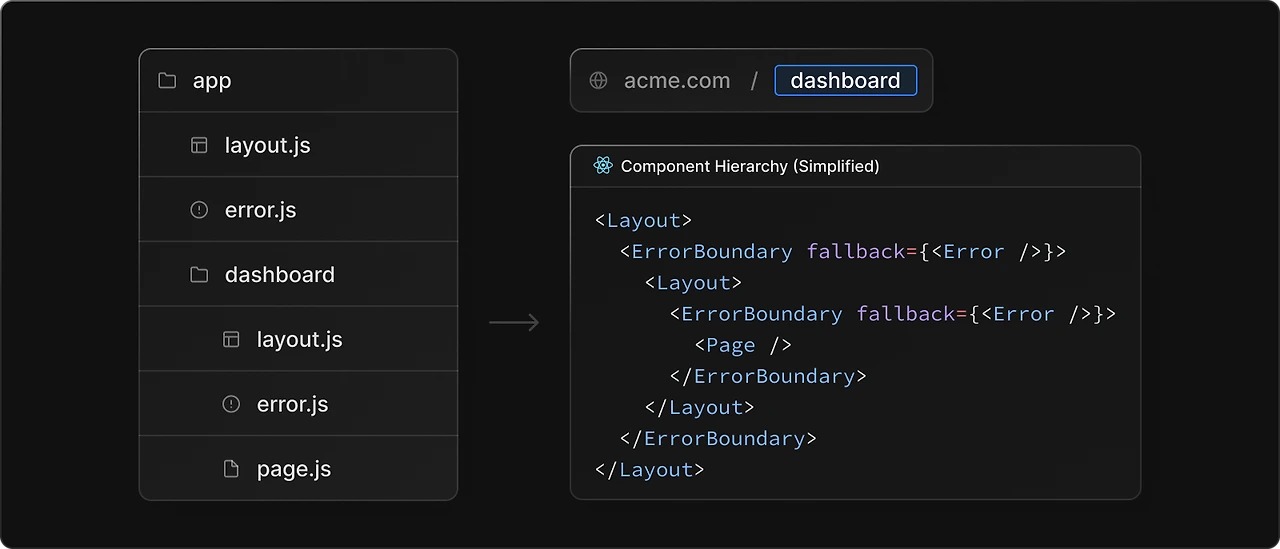Click the highlighted dashboard URL segment
Image resolution: width=1280 pixels, height=549 pixels.
tap(845, 81)
